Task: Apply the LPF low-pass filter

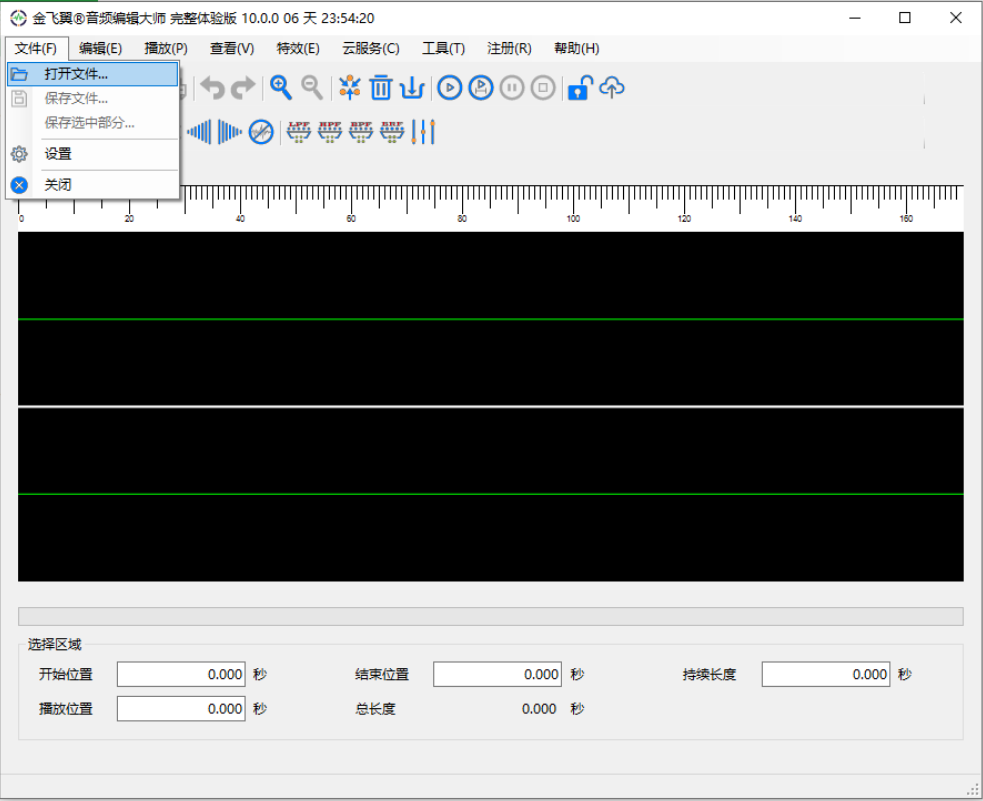Action: pyautogui.click(x=298, y=132)
